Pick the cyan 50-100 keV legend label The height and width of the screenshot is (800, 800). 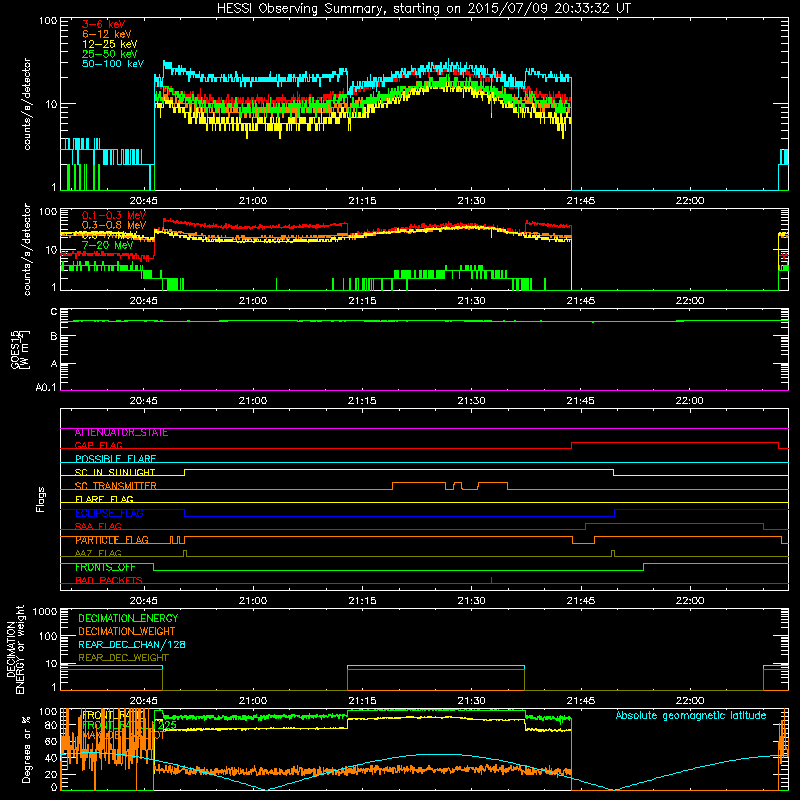(112, 64)
